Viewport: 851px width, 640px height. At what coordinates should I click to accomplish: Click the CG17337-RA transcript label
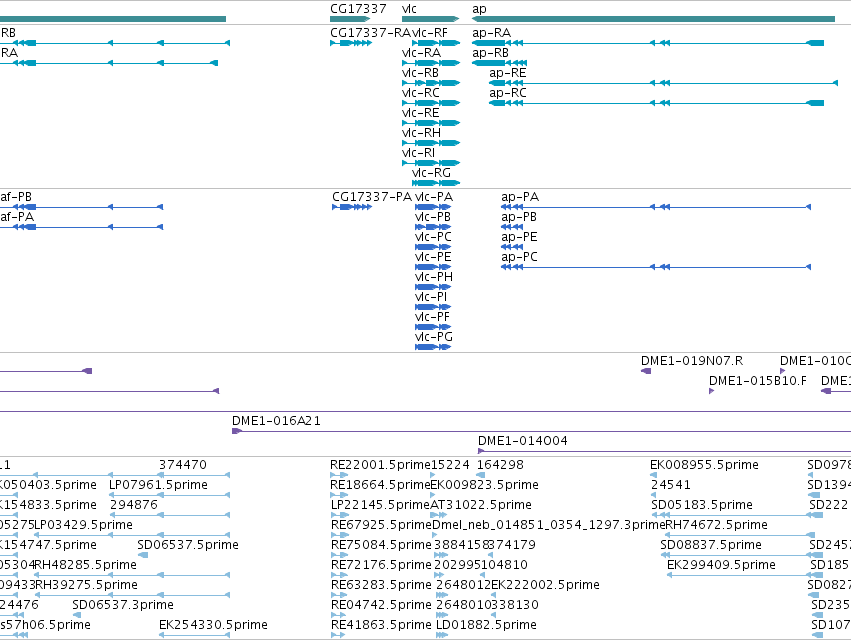[x=371, y=33]
